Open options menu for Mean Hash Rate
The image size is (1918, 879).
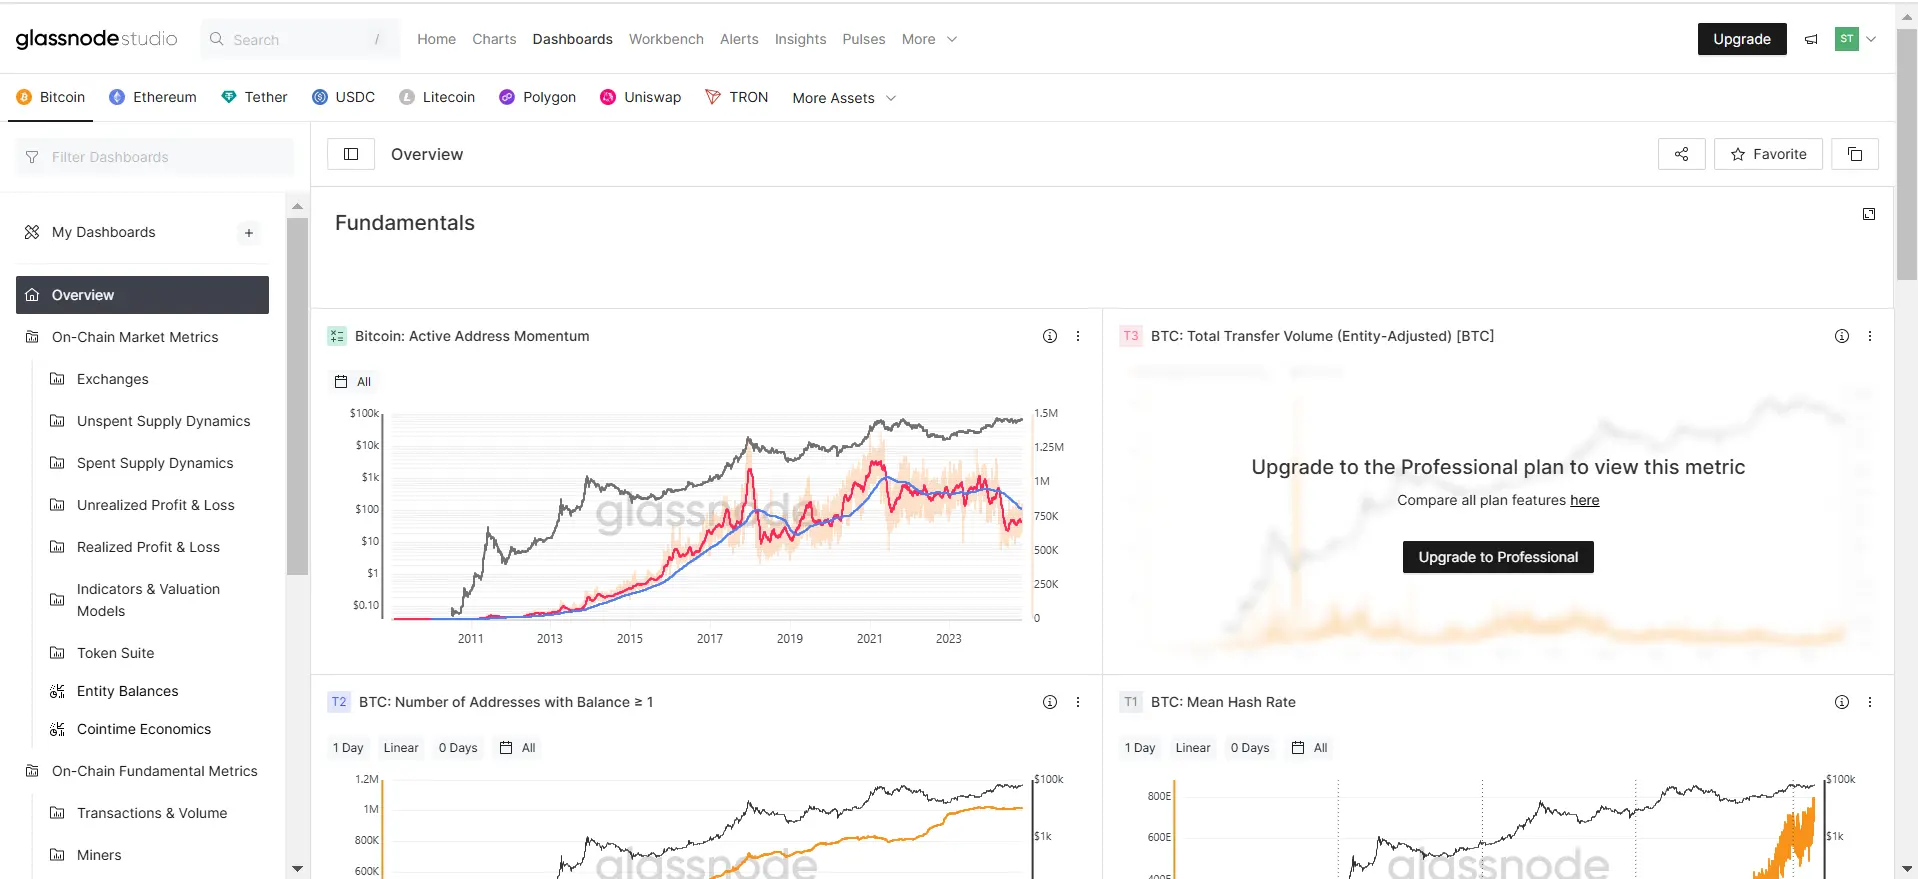[x=1870, y=702]
